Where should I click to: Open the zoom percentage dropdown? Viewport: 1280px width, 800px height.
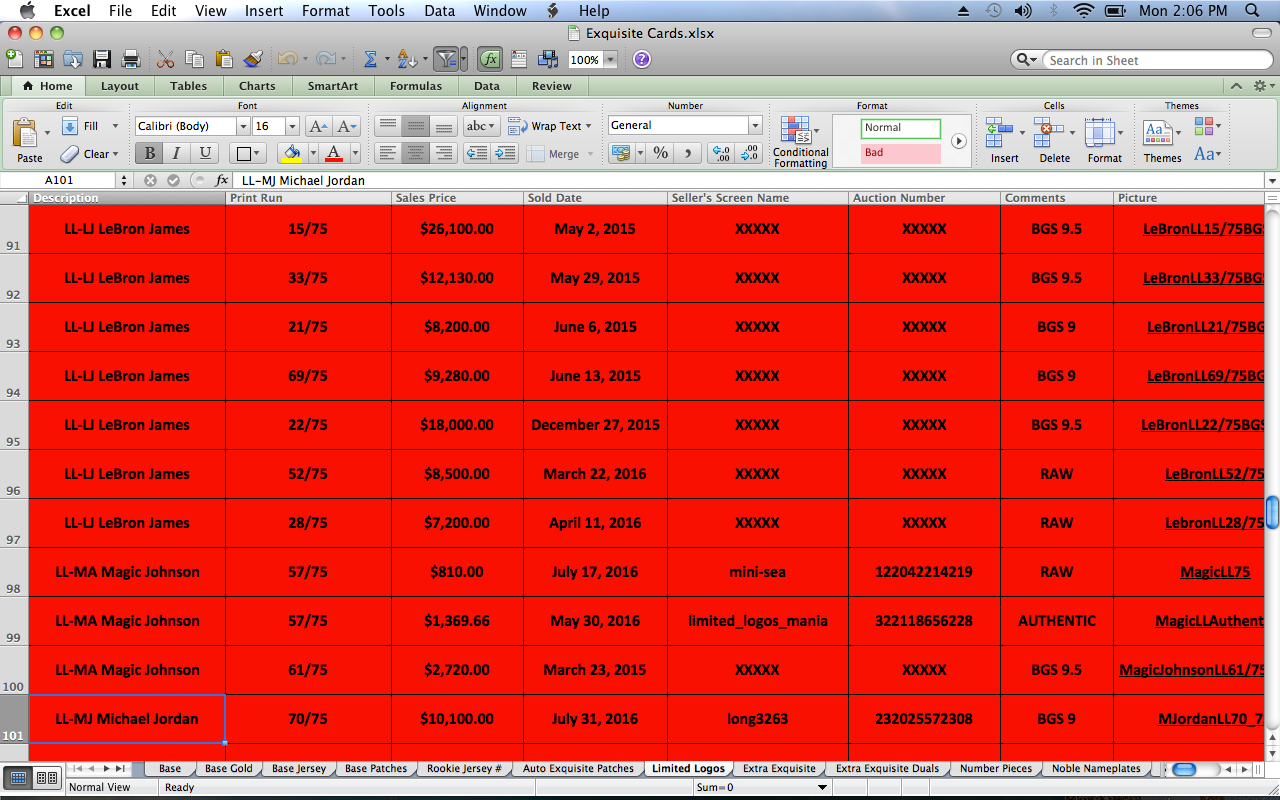pos(610,60)
